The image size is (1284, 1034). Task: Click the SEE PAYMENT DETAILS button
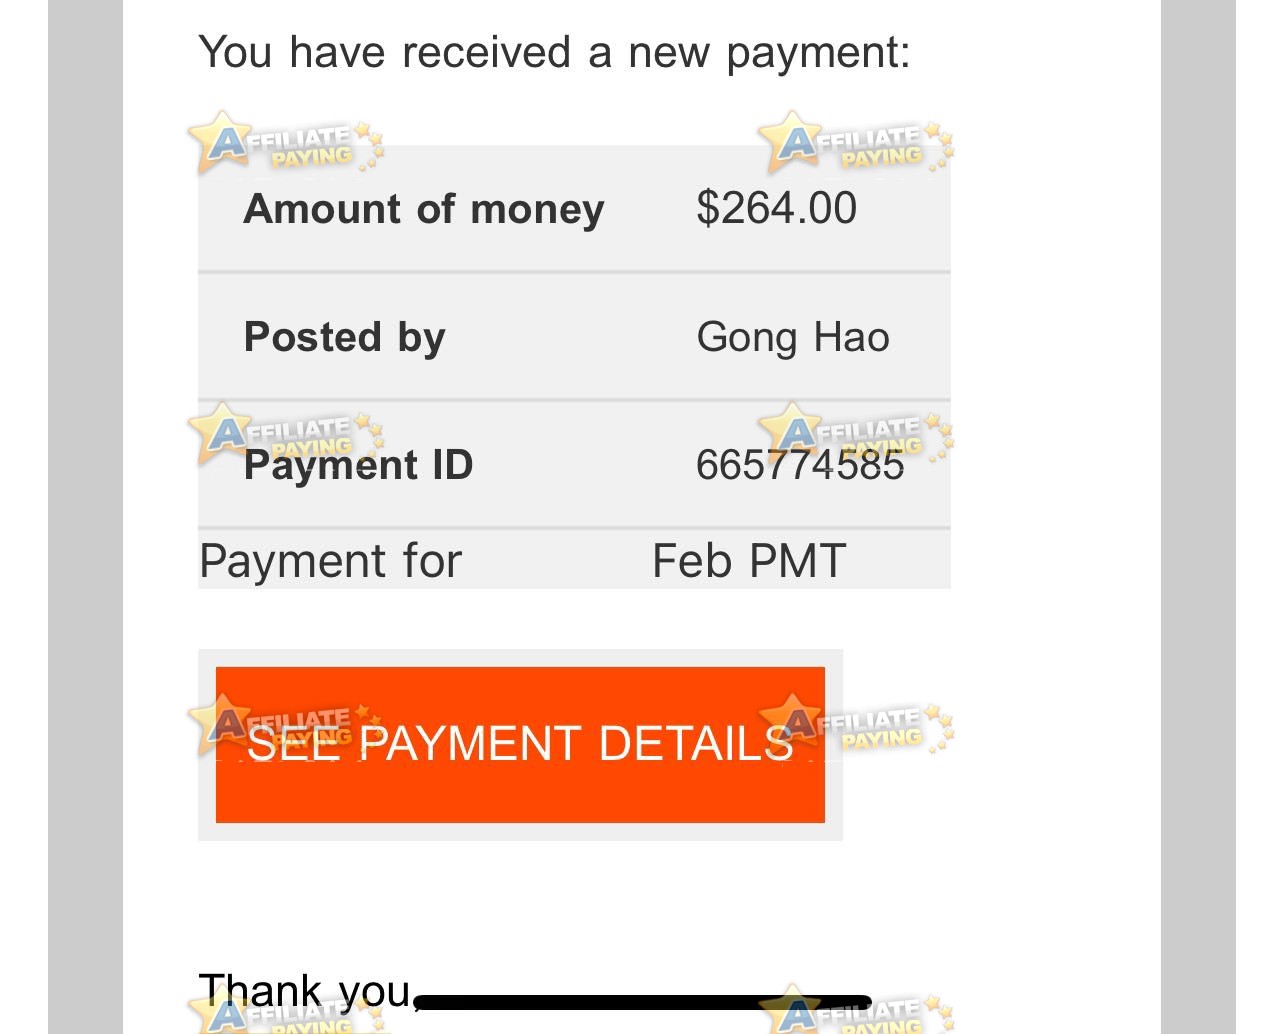(520, 744)
